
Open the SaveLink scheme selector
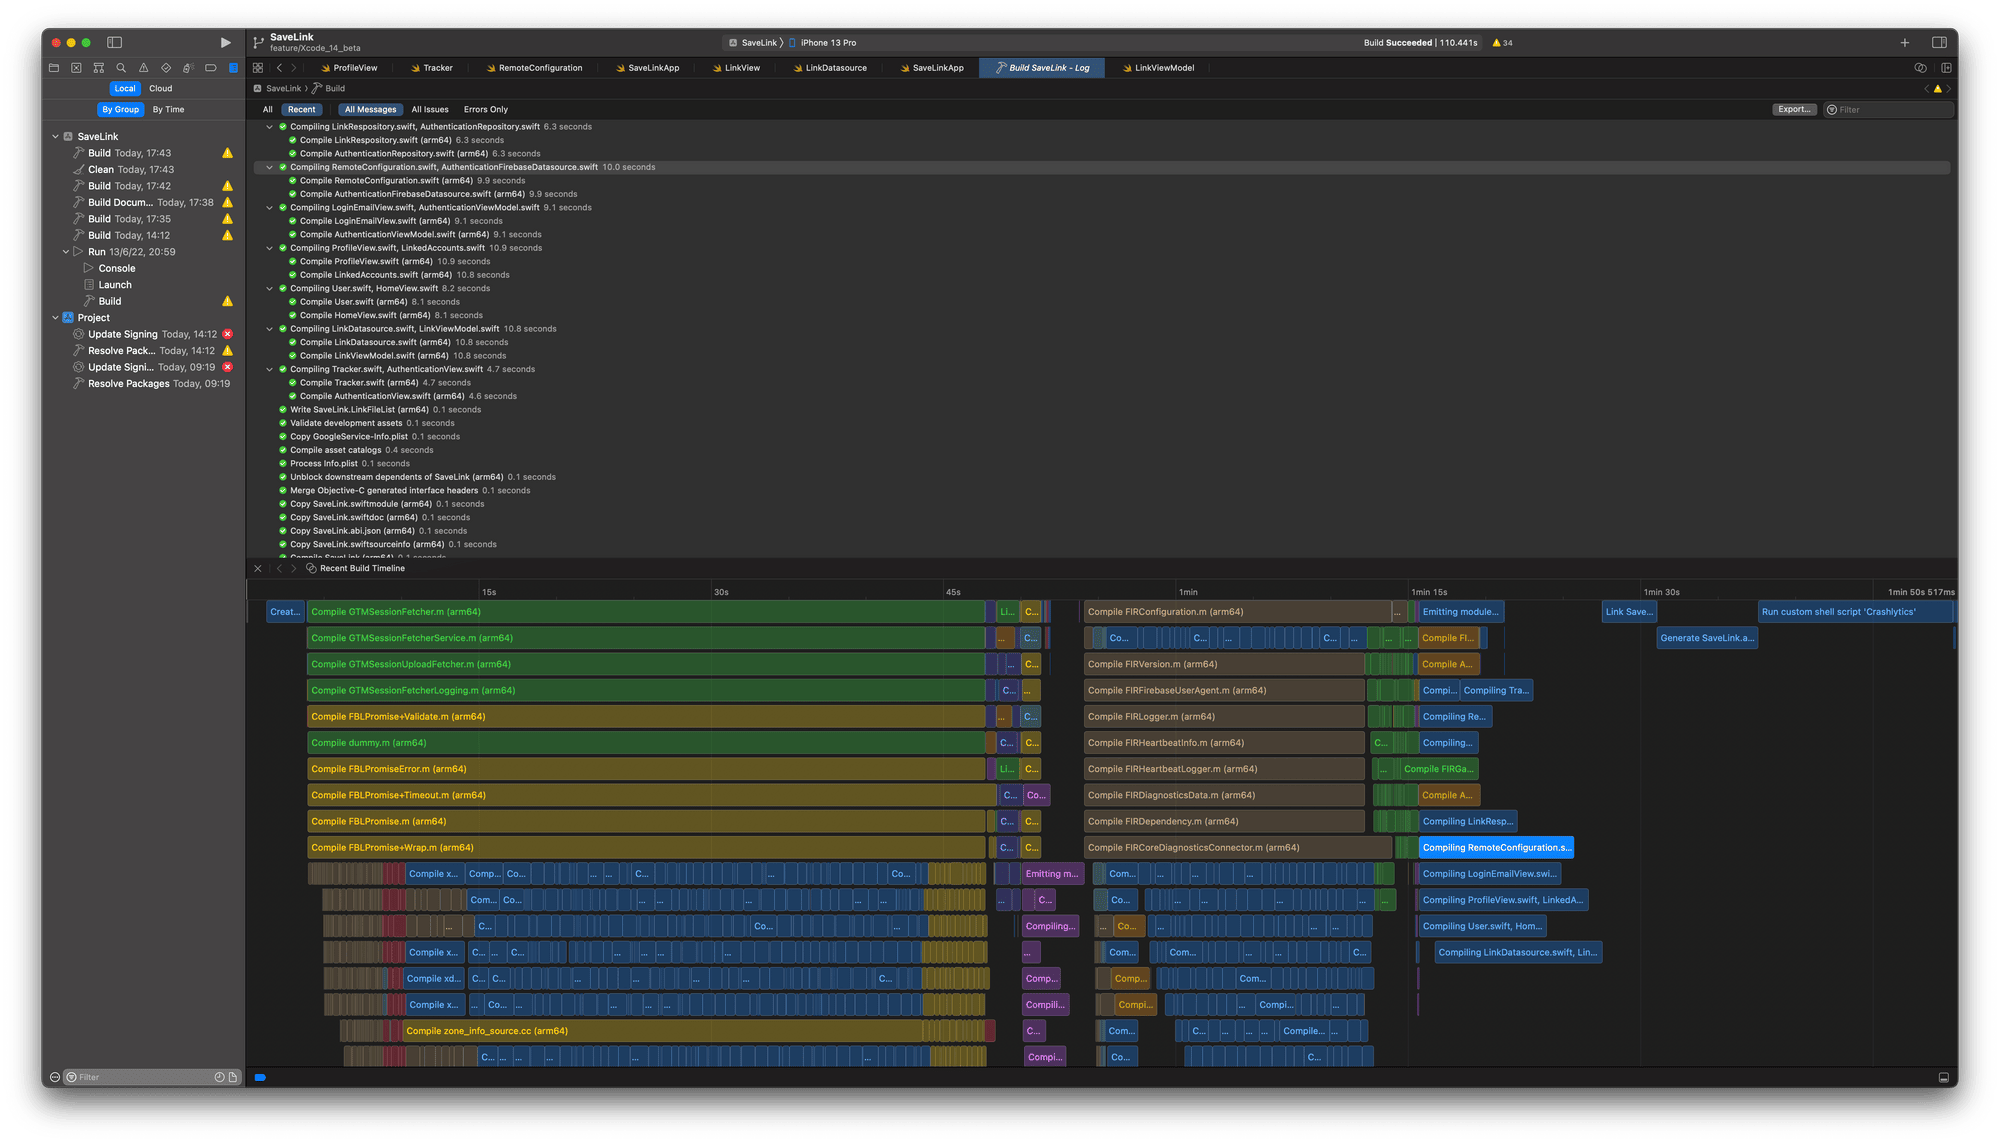pyautogui.click(x=753, y=43)
